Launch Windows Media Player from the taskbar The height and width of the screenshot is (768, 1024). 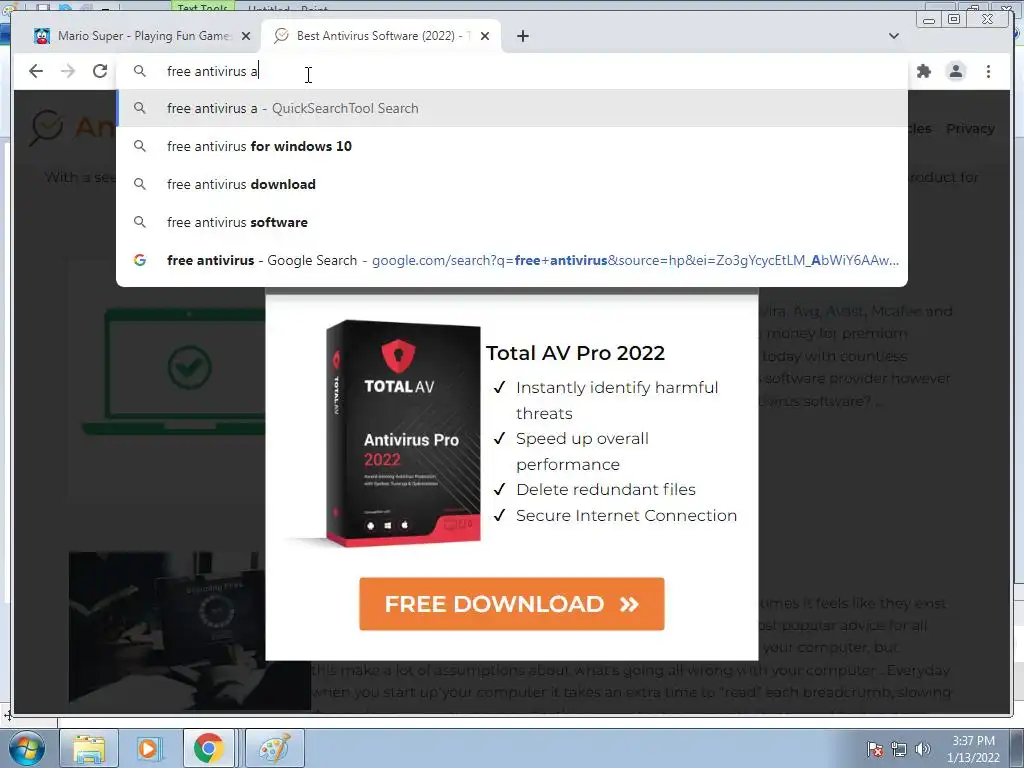(149, 749)
